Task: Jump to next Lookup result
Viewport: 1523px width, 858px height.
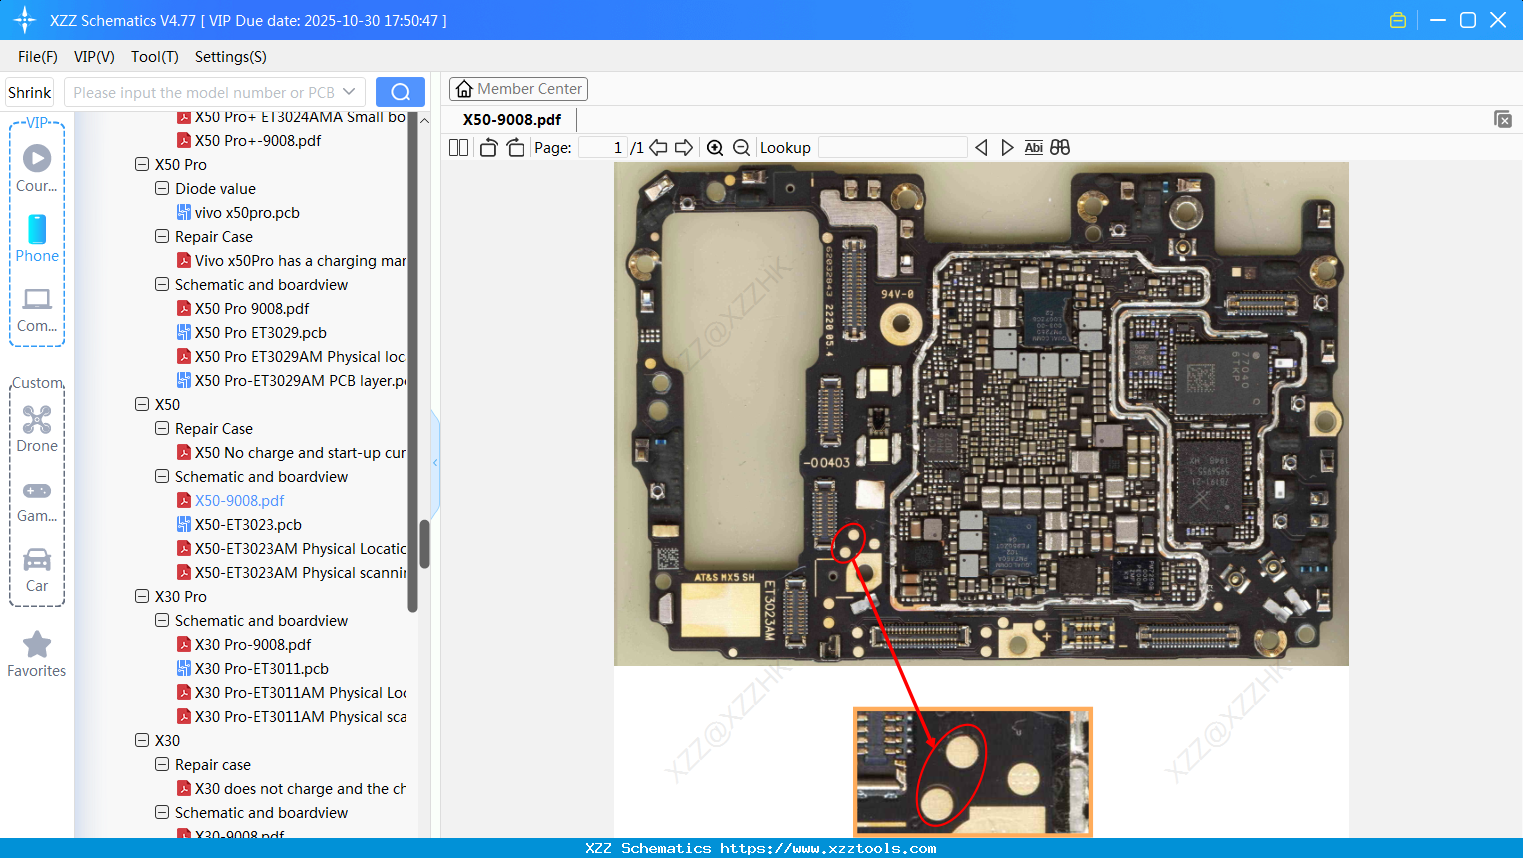Action: (1007, 147)
